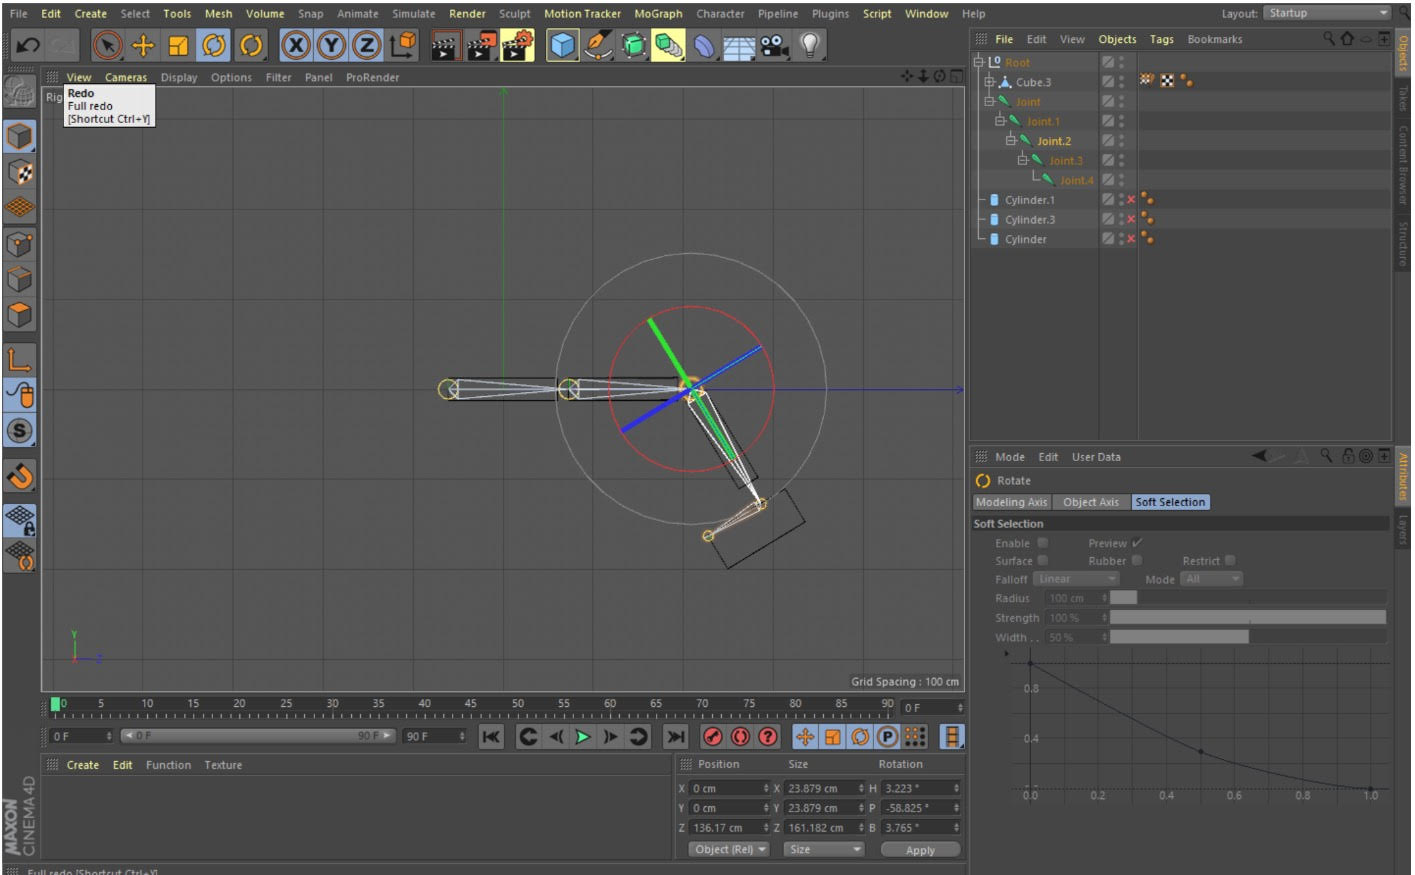Collapse the Joint.2 hierarchy
Viewport: 1415px width, 875px height.
(1010, 141)
